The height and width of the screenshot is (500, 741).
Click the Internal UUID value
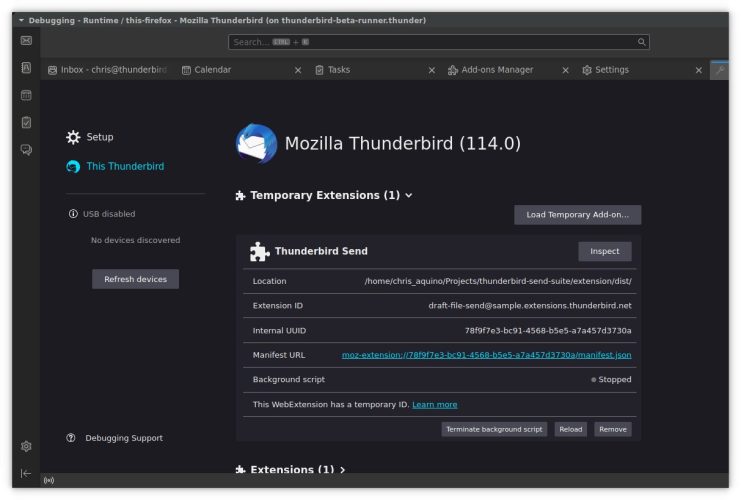pyautogui.click(x=548, y=330)
